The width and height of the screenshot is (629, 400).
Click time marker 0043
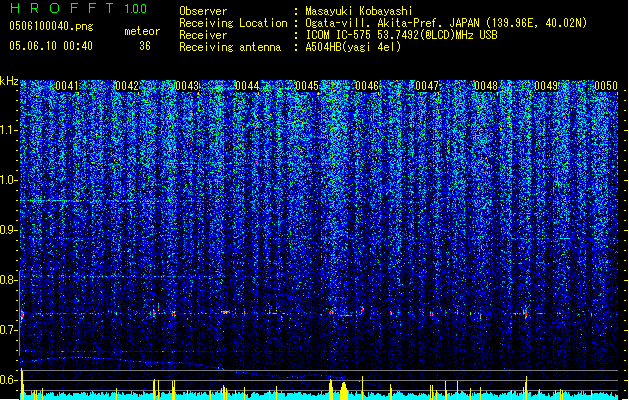tap(187, 86)
